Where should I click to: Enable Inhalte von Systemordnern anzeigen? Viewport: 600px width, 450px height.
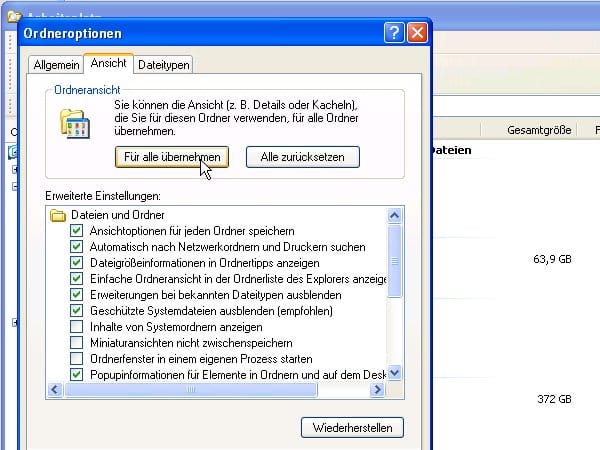[77, 327]
